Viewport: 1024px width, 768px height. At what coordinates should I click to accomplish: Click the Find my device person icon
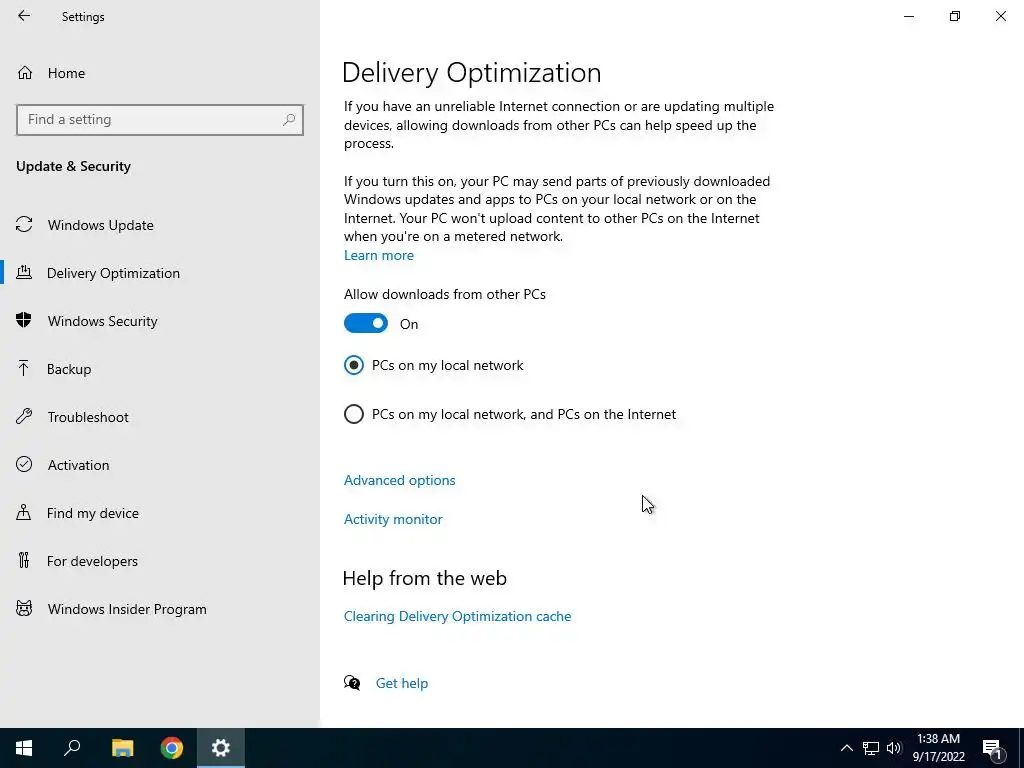24,513
